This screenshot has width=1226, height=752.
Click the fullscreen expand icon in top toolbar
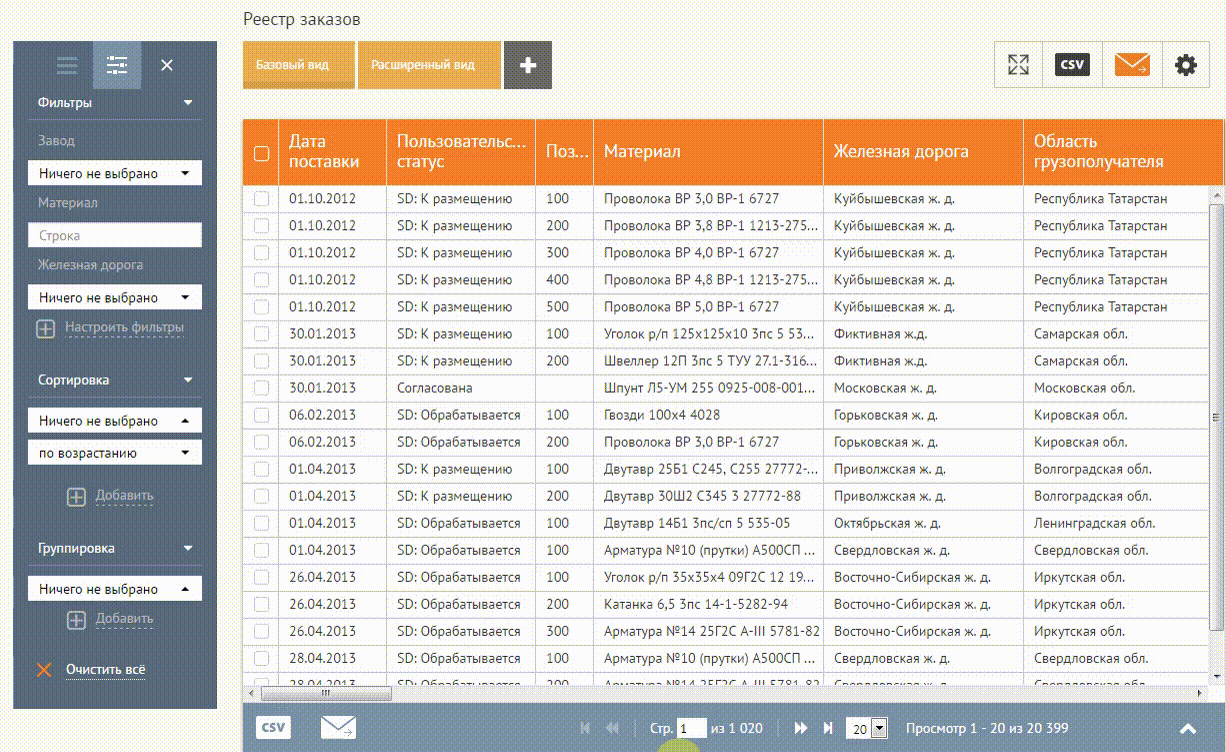[x=1018, y=65]
